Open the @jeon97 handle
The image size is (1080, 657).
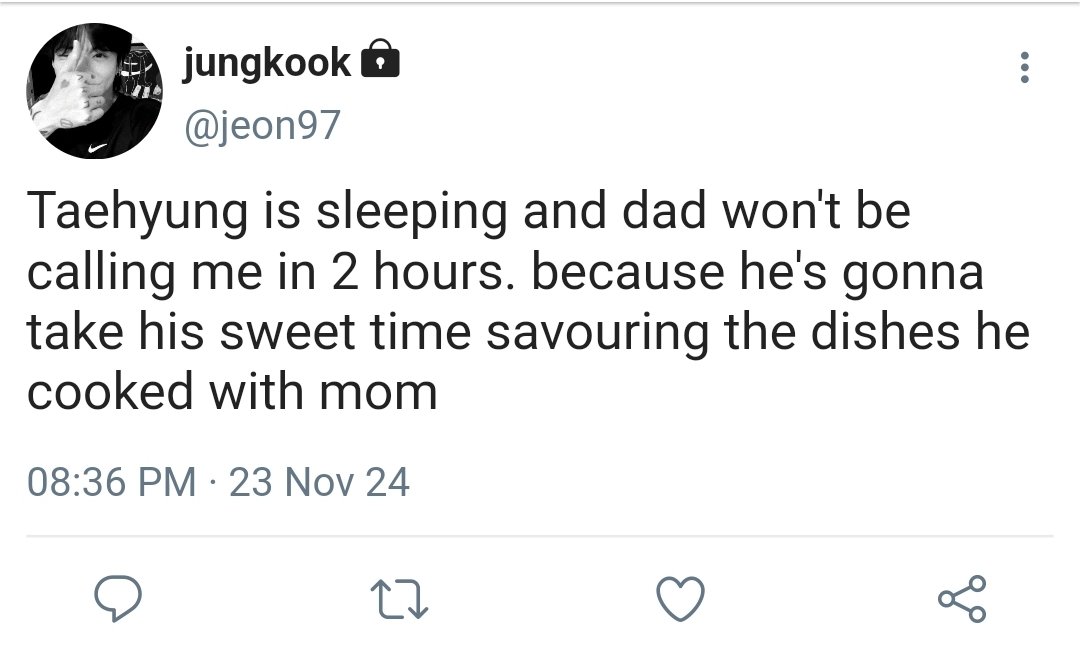coord(262,125)
